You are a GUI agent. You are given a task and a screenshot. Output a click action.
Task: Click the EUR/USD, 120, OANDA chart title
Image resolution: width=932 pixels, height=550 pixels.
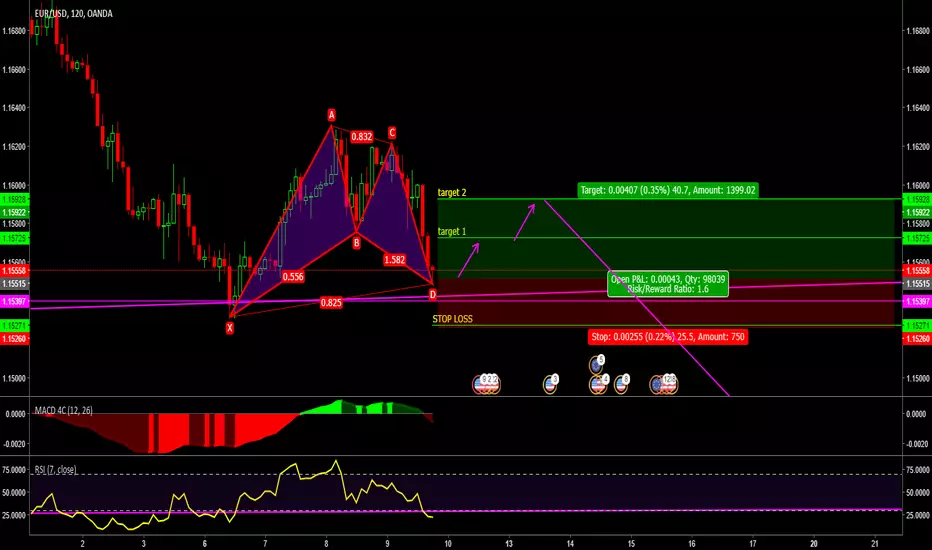click(73, 13)
